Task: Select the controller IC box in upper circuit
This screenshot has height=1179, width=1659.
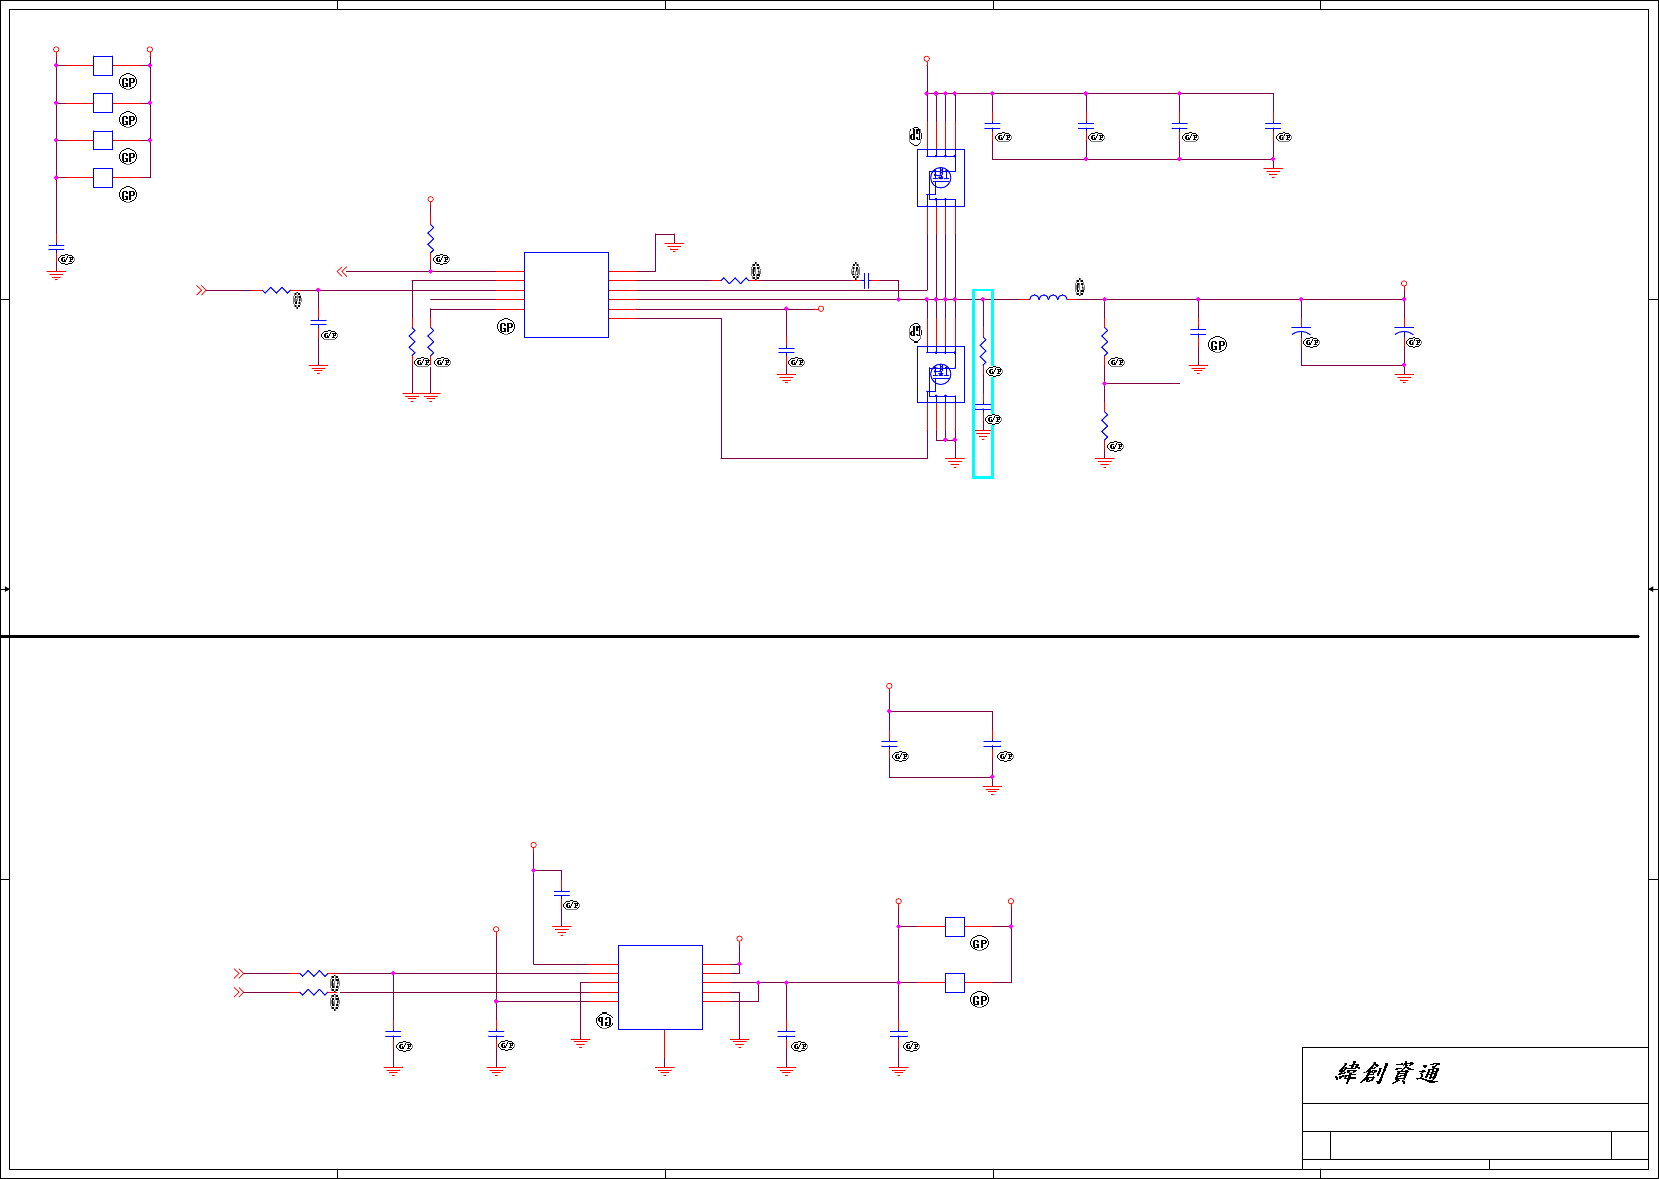Action: (566, 295)
